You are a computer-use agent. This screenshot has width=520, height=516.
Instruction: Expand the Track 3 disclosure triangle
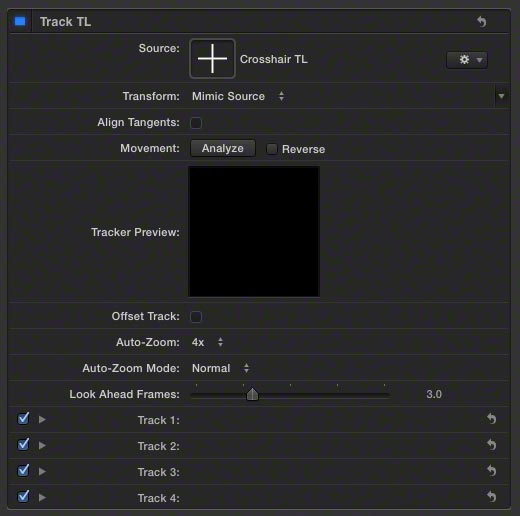click(42, 471)
